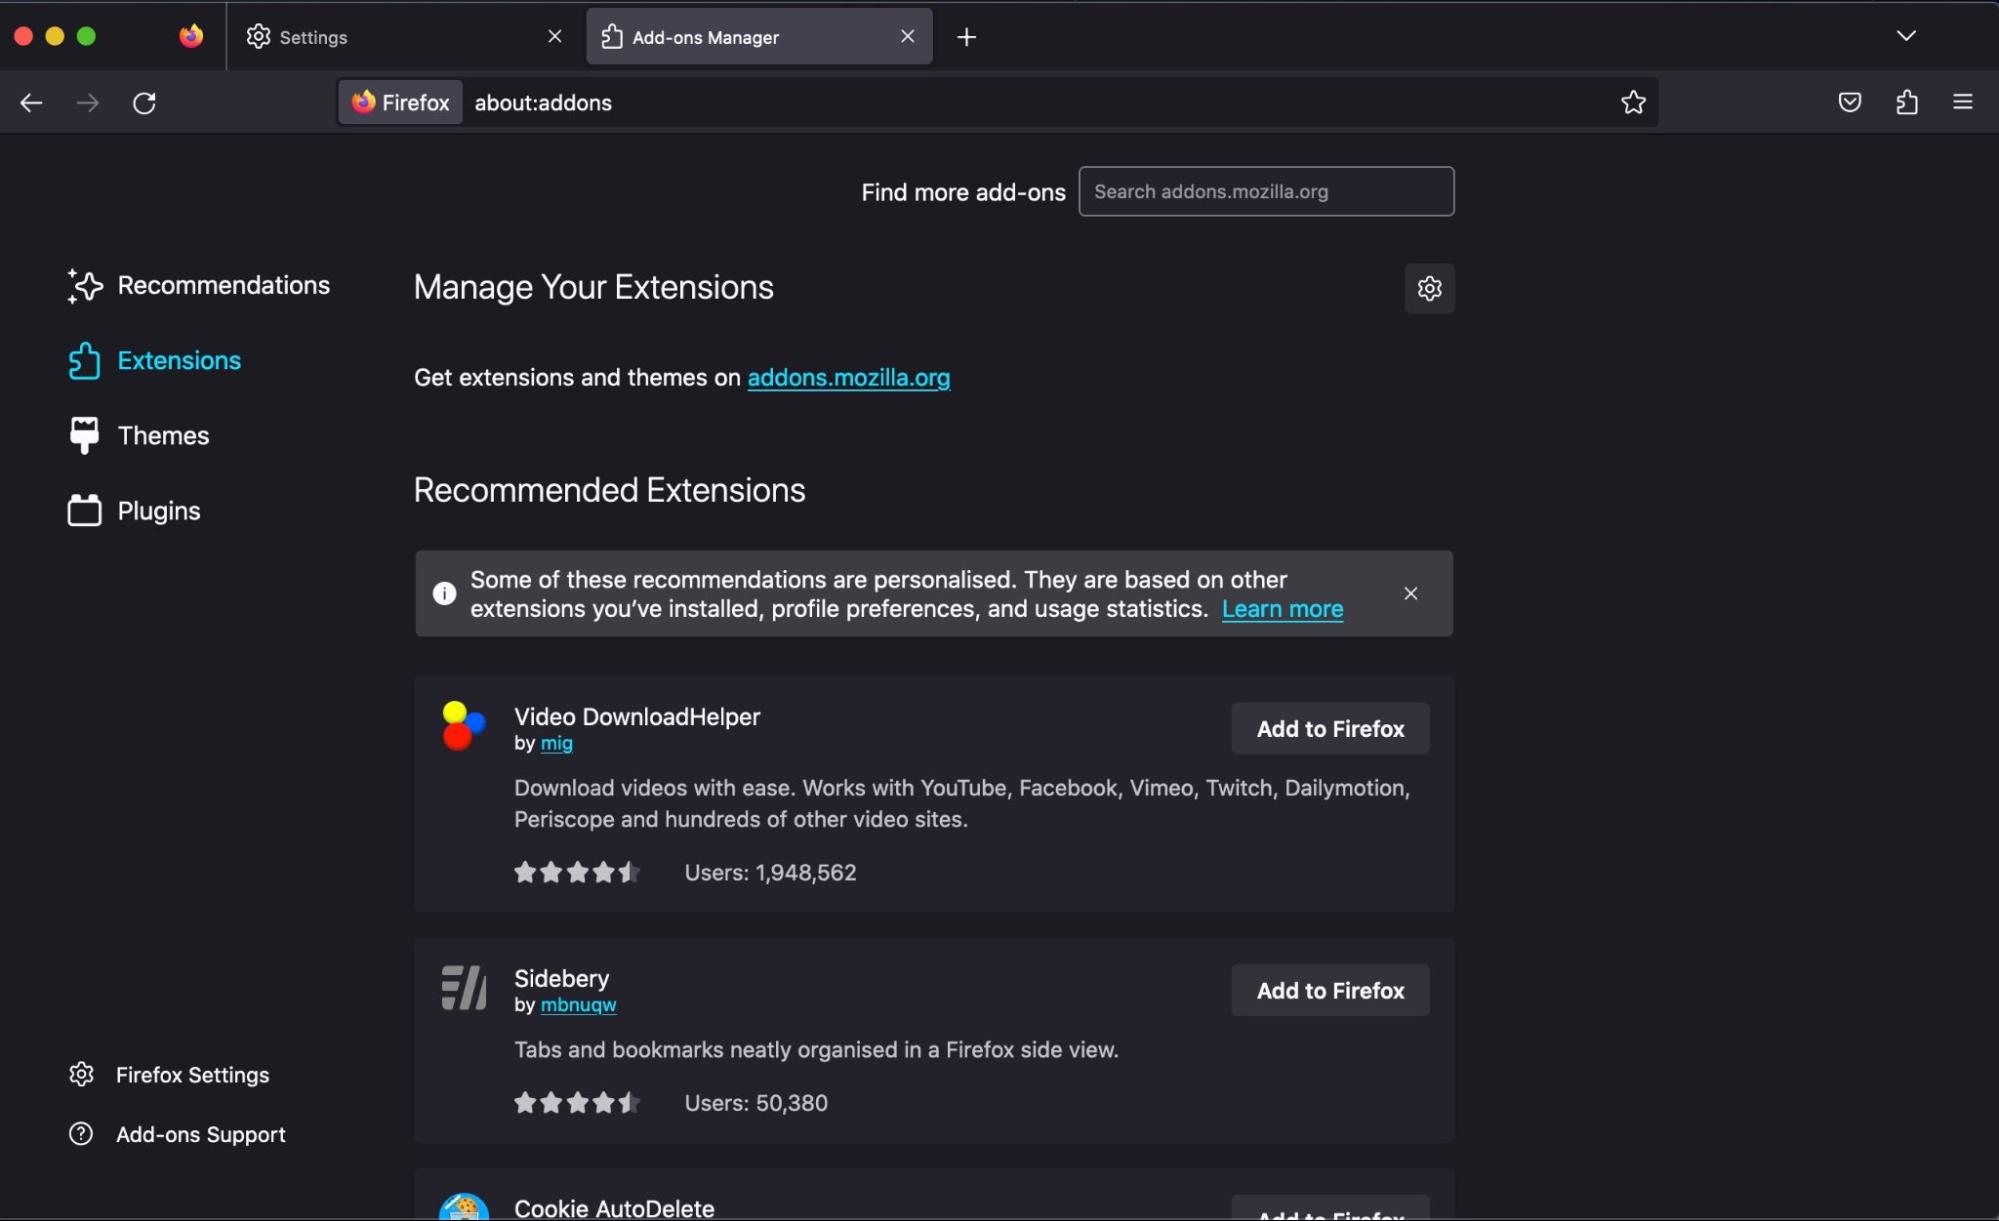Click the Add-ons Support question mark icon

point(81,1134)
